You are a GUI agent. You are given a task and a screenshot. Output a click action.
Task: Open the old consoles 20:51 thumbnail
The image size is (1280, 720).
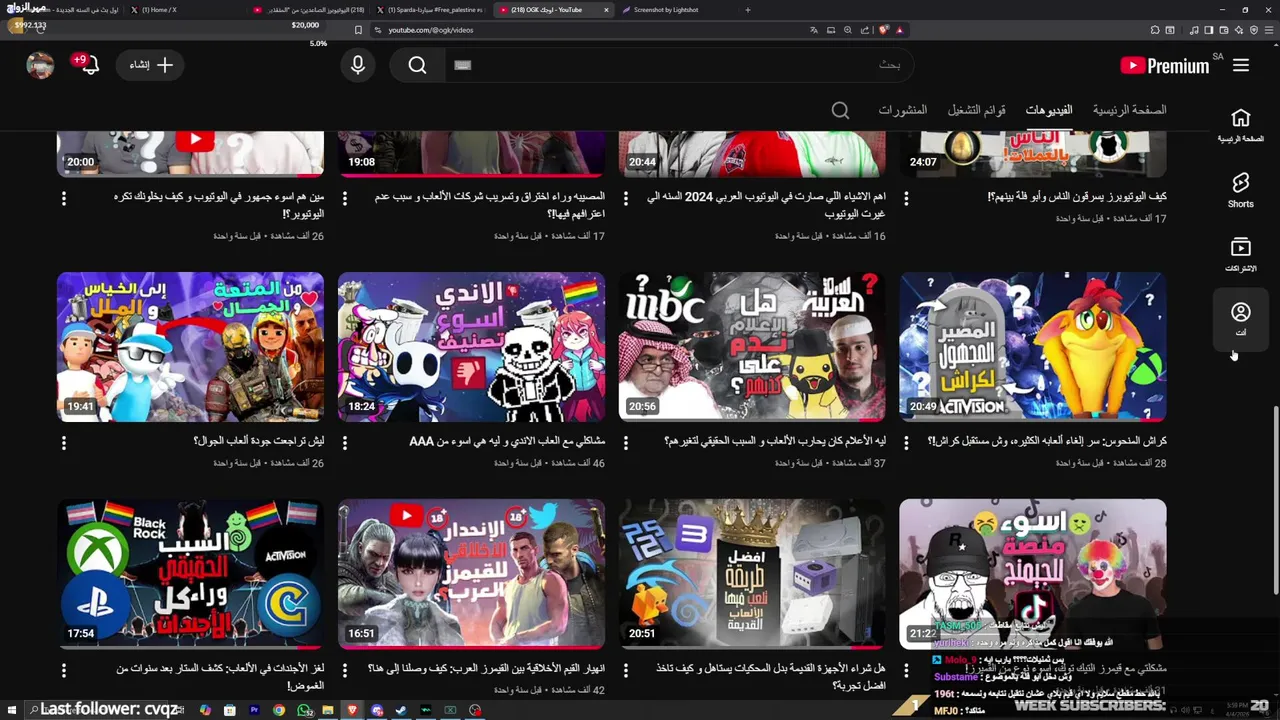(752, 574)
